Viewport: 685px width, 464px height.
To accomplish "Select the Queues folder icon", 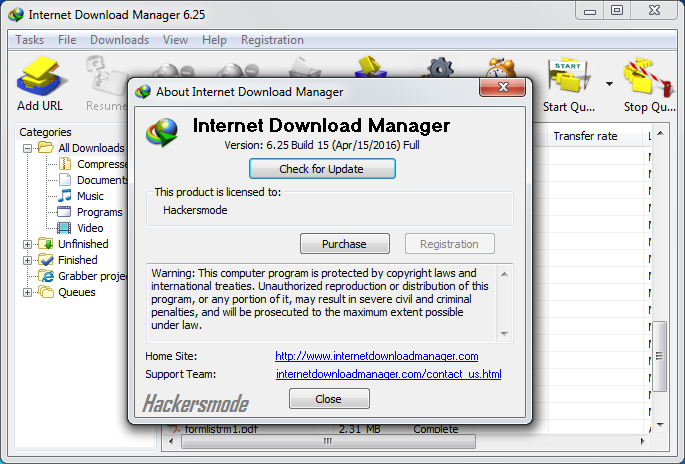I will click(45, 291).
